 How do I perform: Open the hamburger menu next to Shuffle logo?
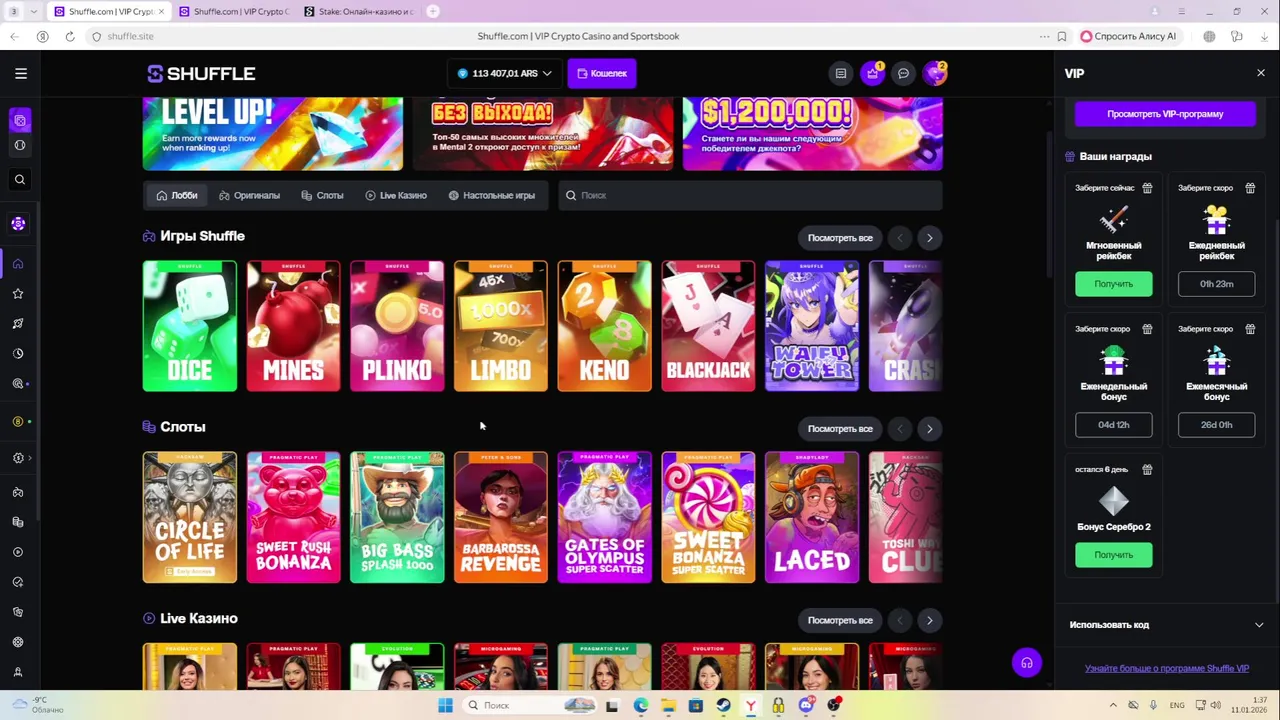[x=21, y=73]
